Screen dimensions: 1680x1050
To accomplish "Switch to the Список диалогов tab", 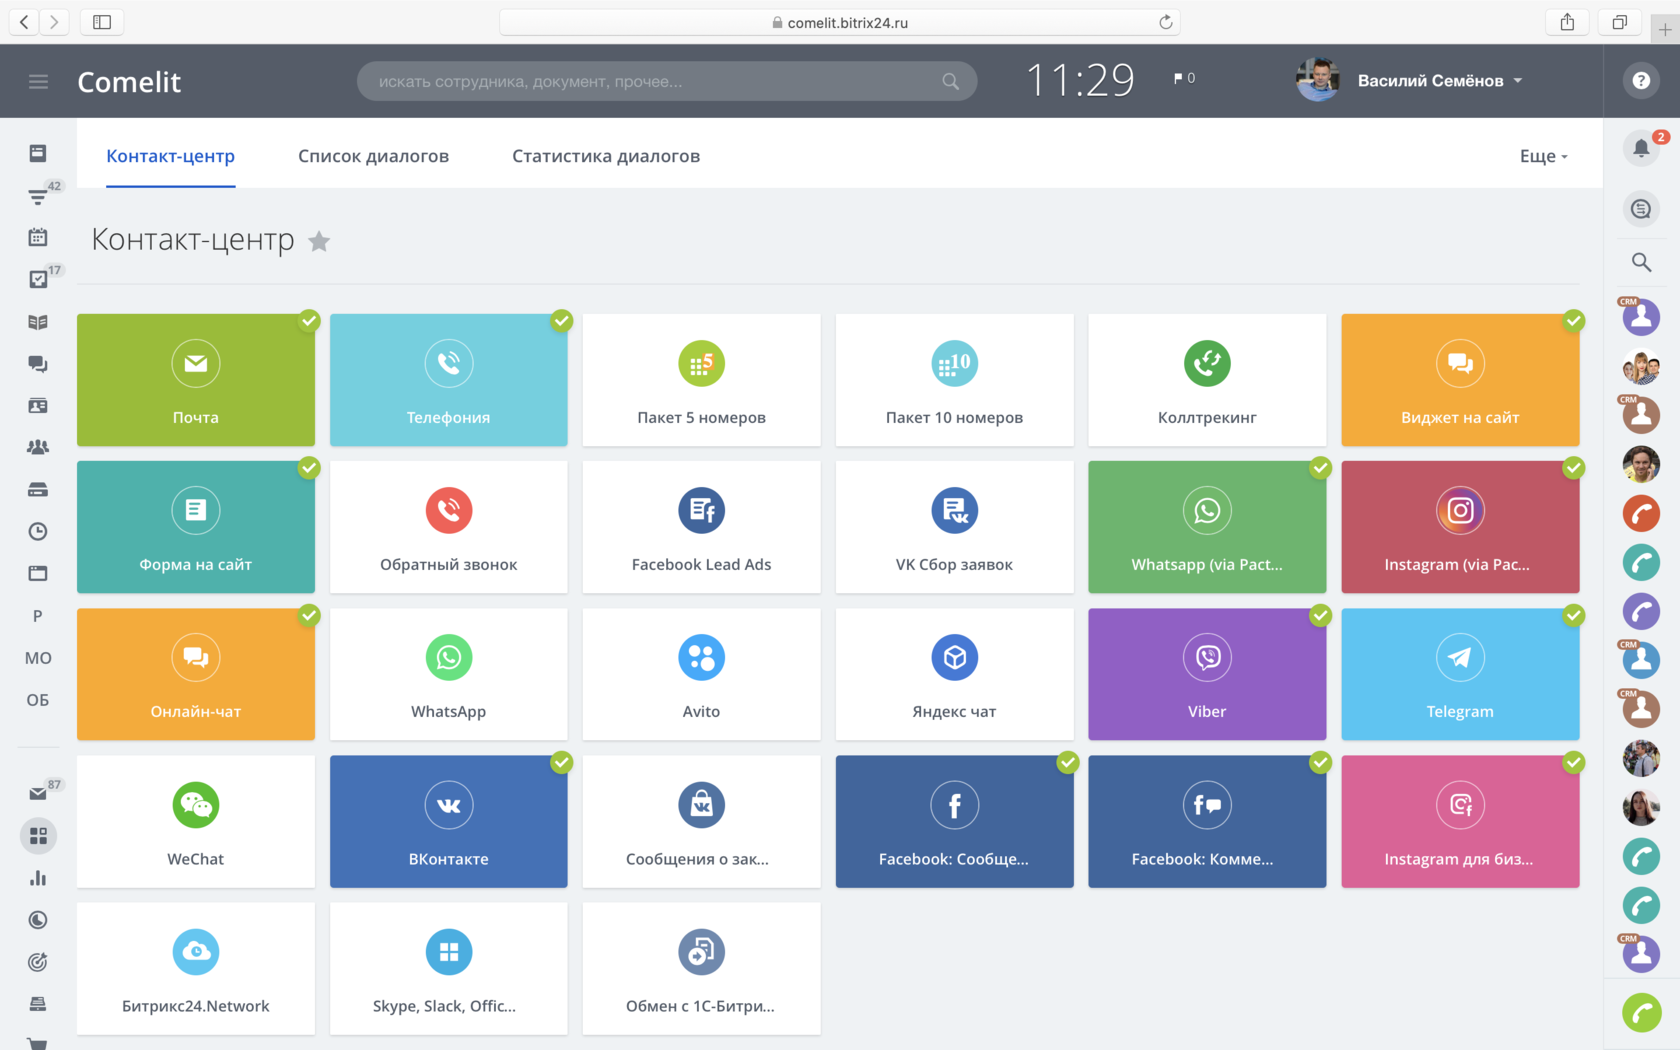I will click(373, 156).
